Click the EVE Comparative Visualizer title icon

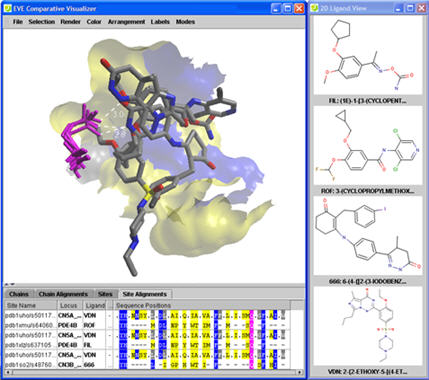coord(7,9)
